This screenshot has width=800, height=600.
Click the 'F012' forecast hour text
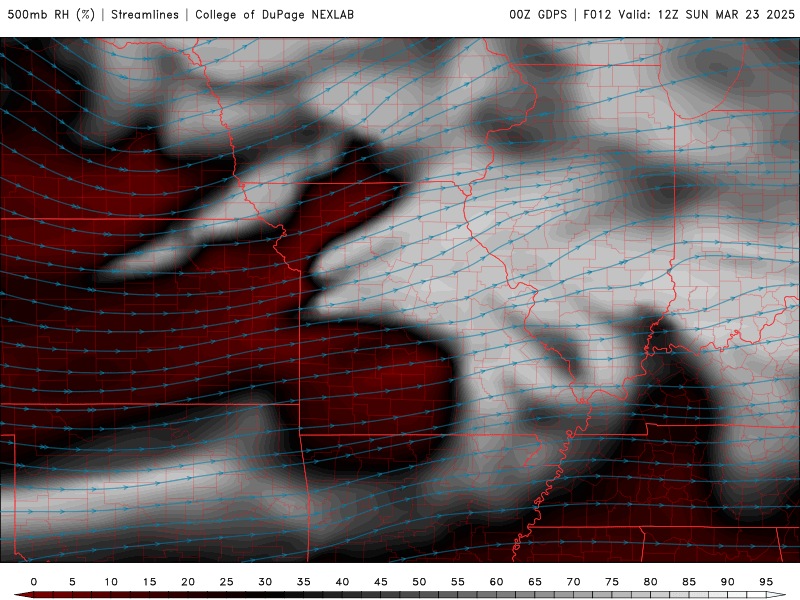597,15
